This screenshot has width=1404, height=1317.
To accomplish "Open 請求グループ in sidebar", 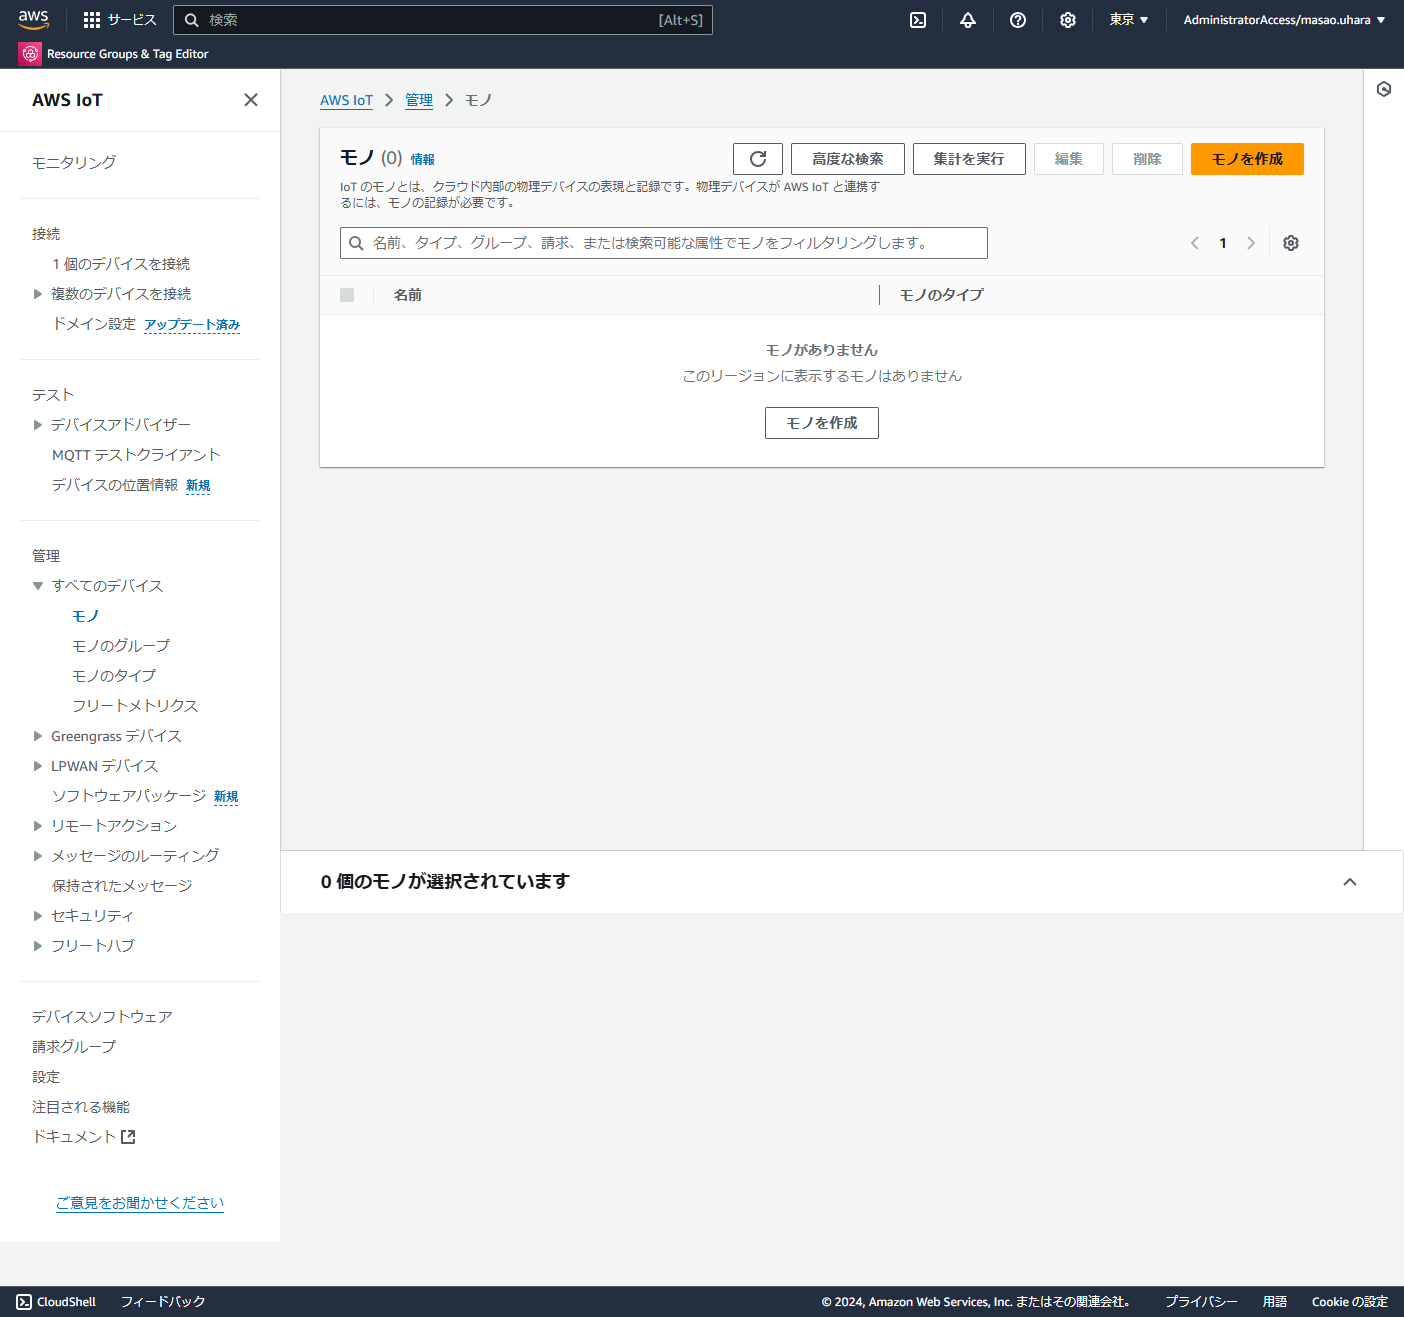I will coord(74,1047).
